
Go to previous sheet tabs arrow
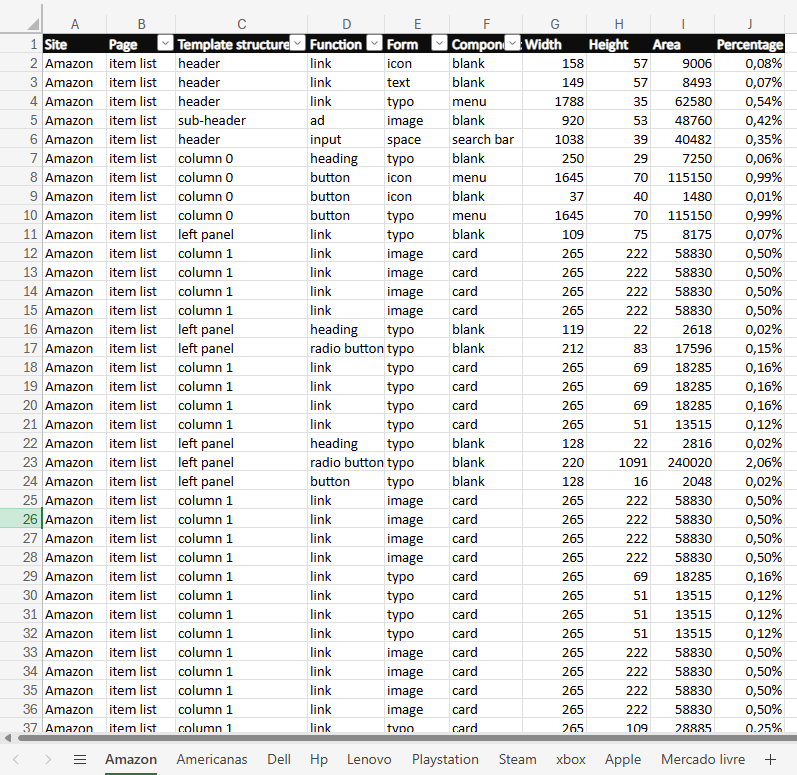[16, 759]
